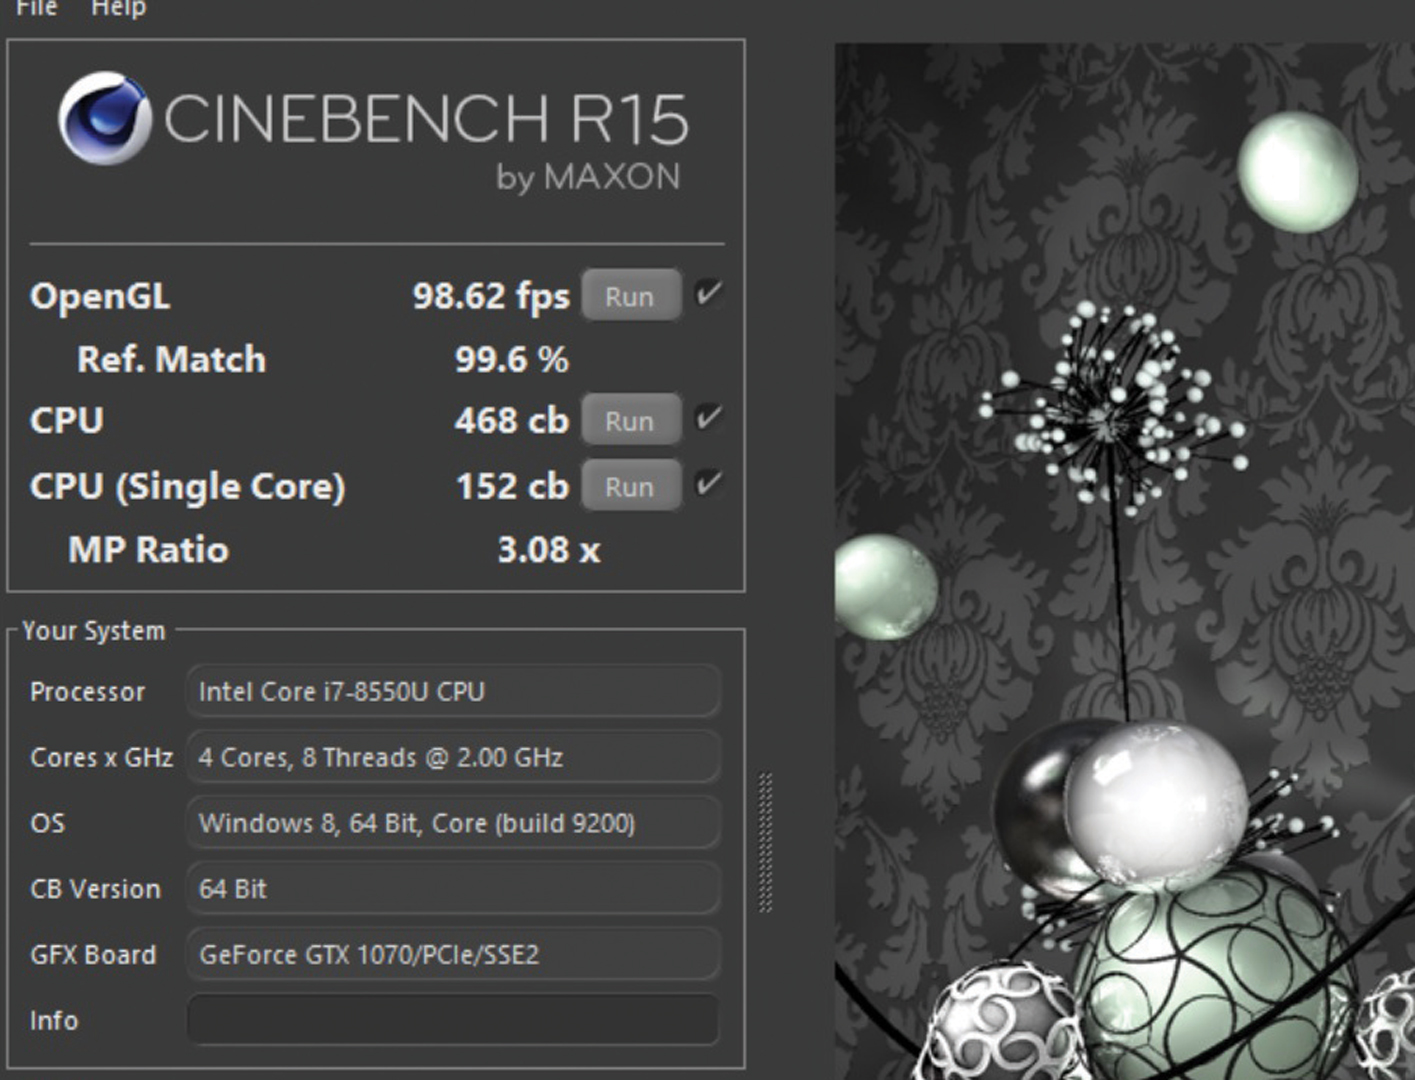Uncheck the CPU test checkbox

709,418
